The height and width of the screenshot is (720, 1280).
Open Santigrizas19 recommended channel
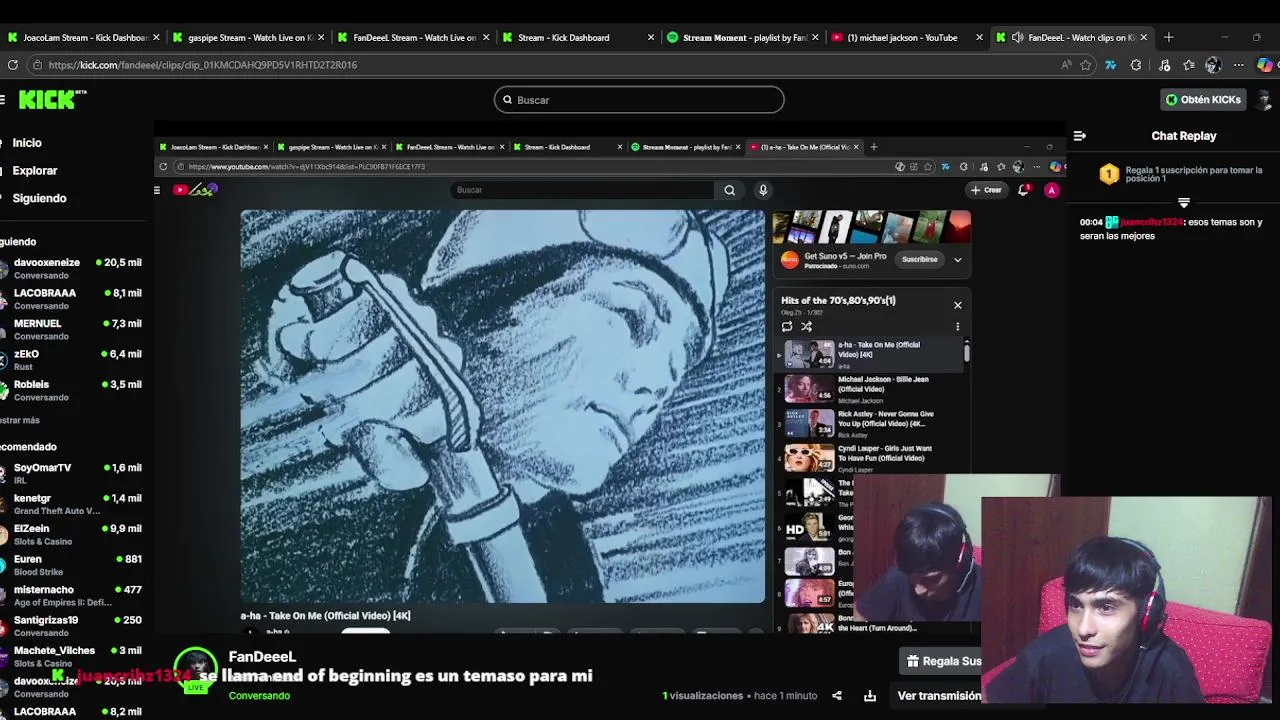72,626
